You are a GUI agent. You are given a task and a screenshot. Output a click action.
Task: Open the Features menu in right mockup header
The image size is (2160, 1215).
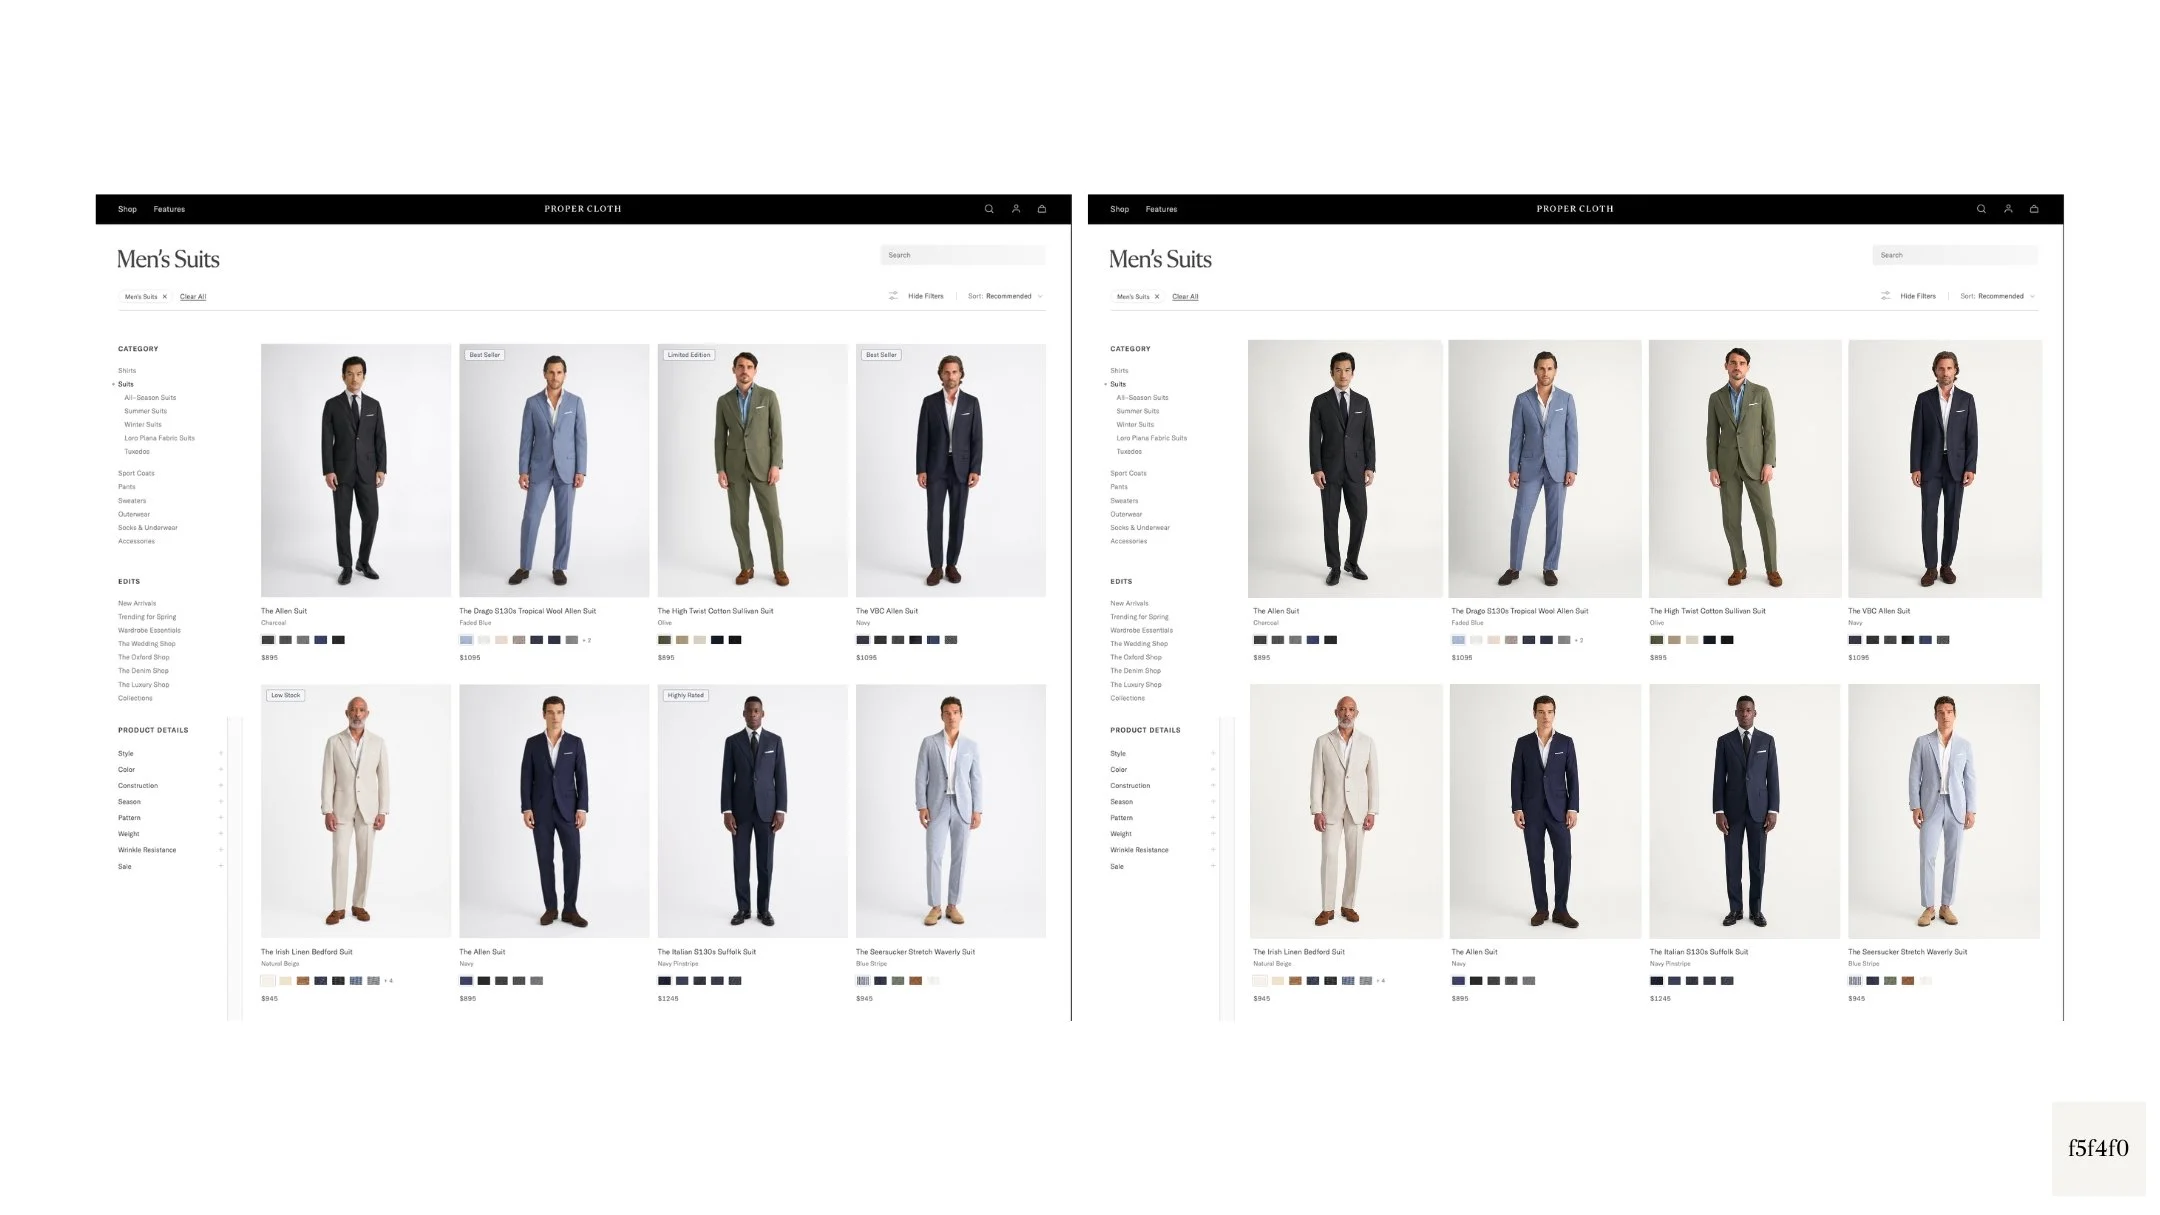[x=1160, y=209]
